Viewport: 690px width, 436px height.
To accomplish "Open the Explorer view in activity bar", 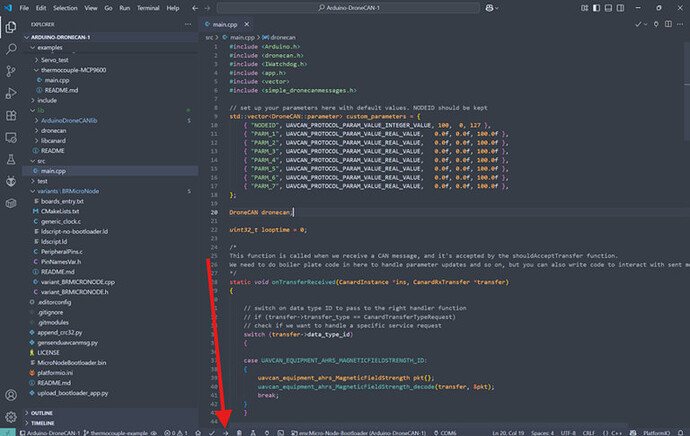I will [11, 27].
